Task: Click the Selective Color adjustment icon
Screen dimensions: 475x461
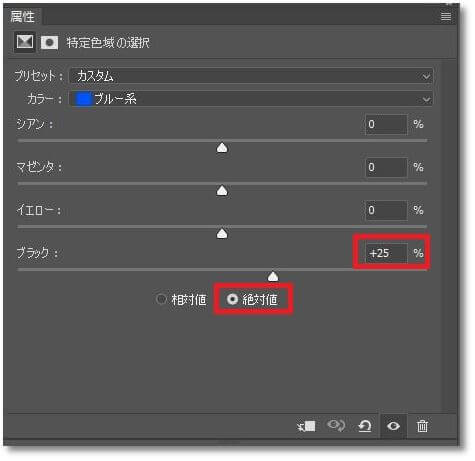Action: pos(25,42)
